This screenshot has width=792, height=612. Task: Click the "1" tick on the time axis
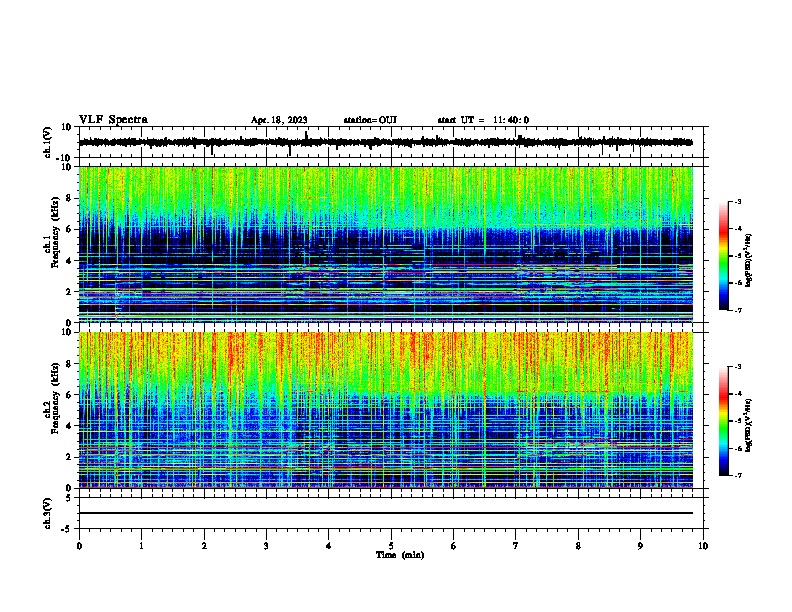coord(141,546)
